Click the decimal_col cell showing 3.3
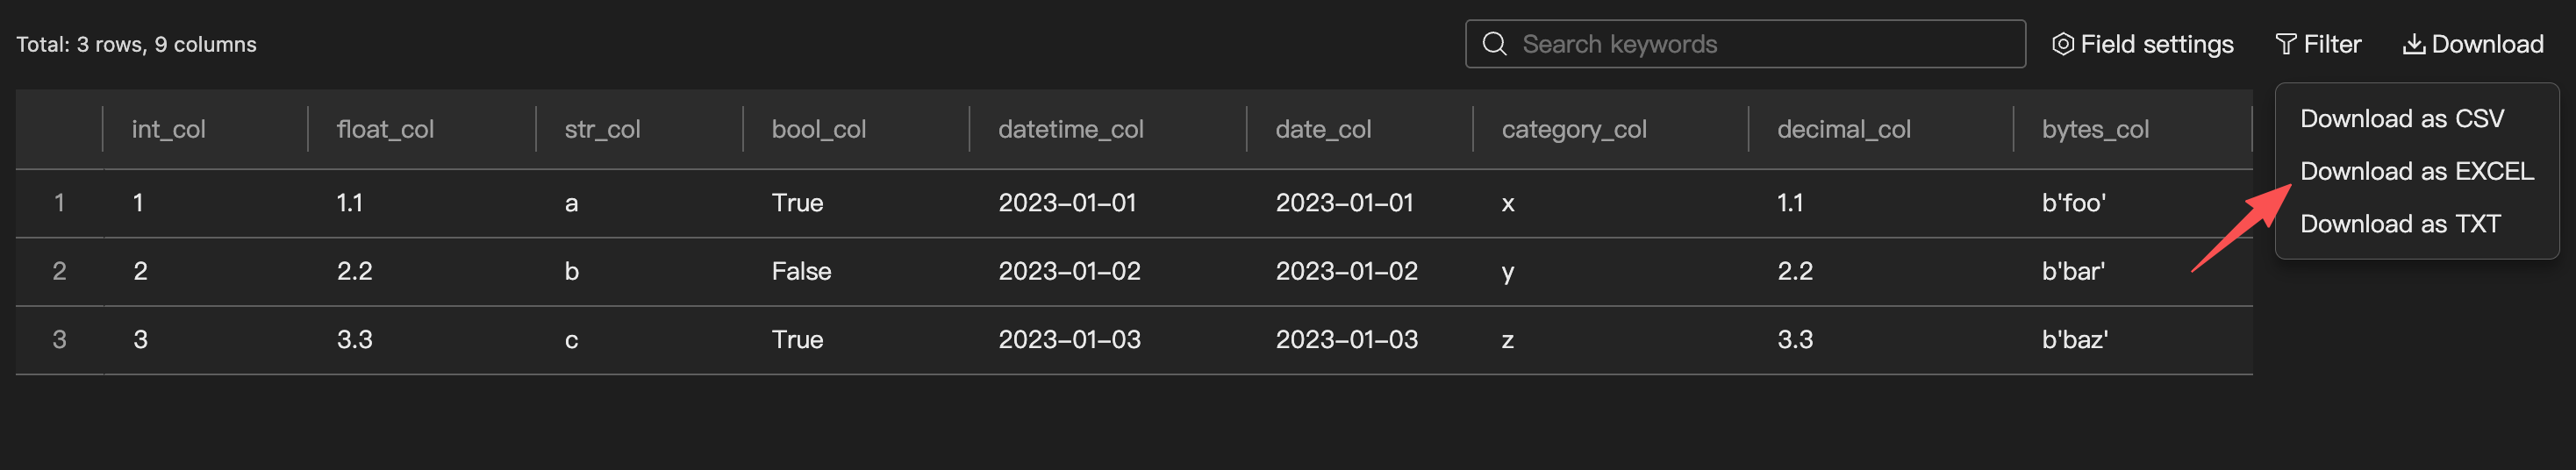 [1794, 340]
